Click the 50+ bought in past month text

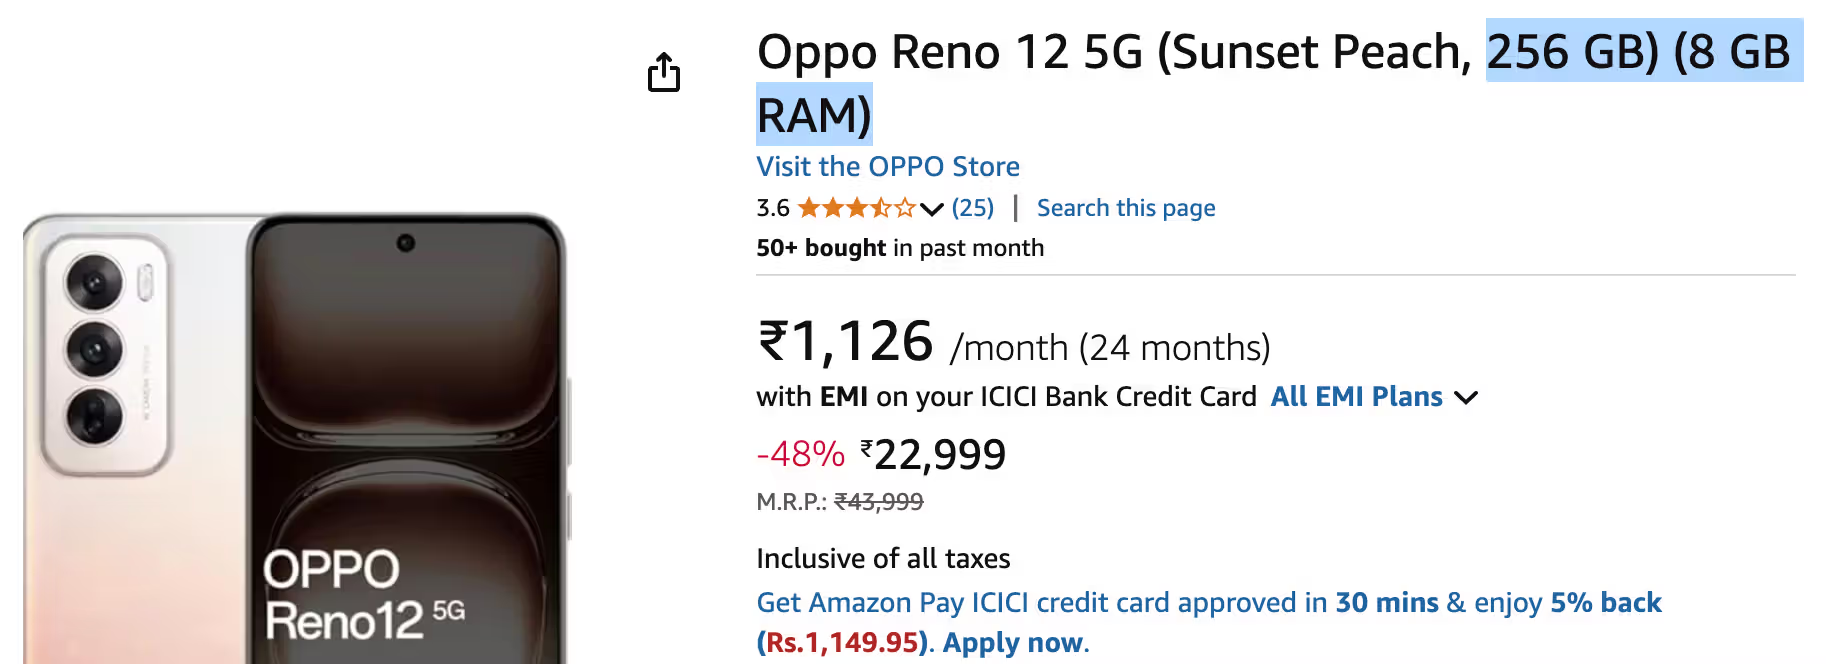point(900,248)
